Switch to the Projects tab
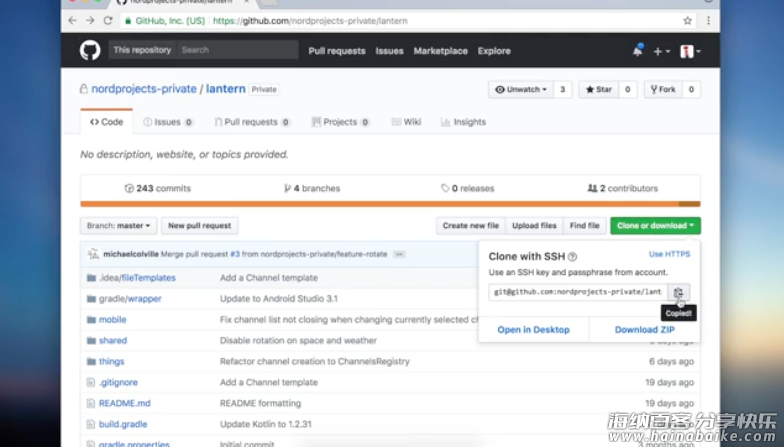The image size is (784, 447). (x=340, y=122)
